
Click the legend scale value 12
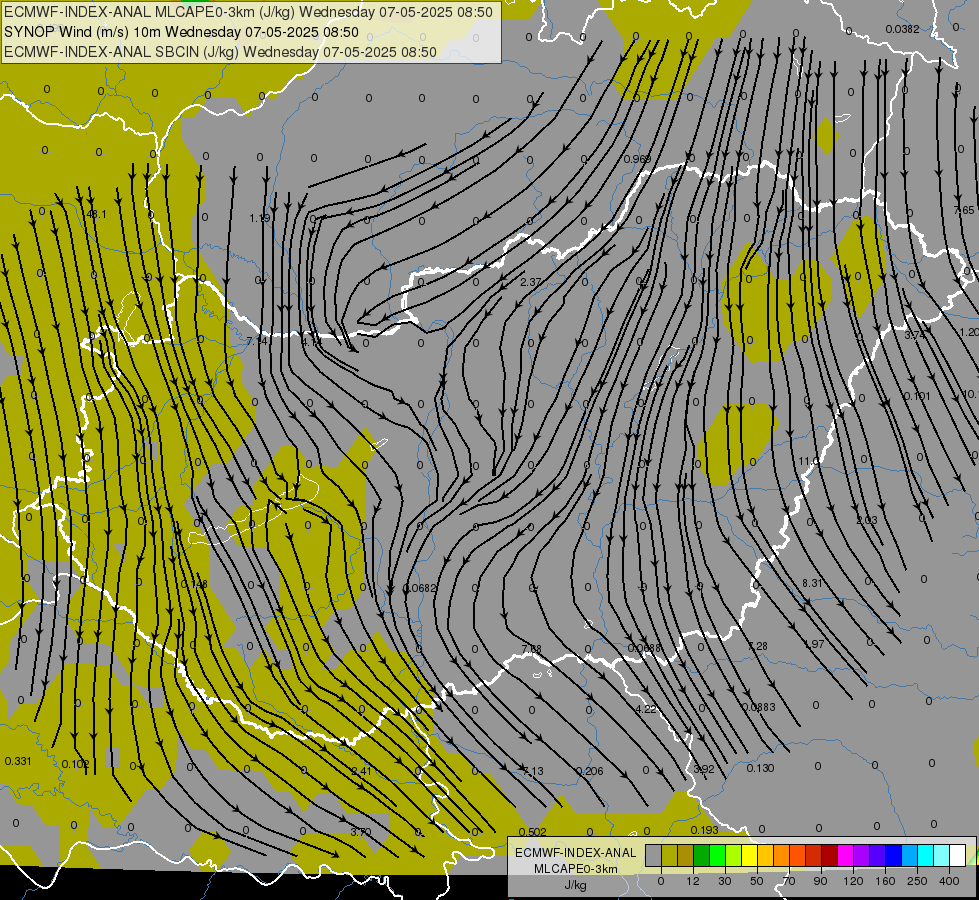692,881
